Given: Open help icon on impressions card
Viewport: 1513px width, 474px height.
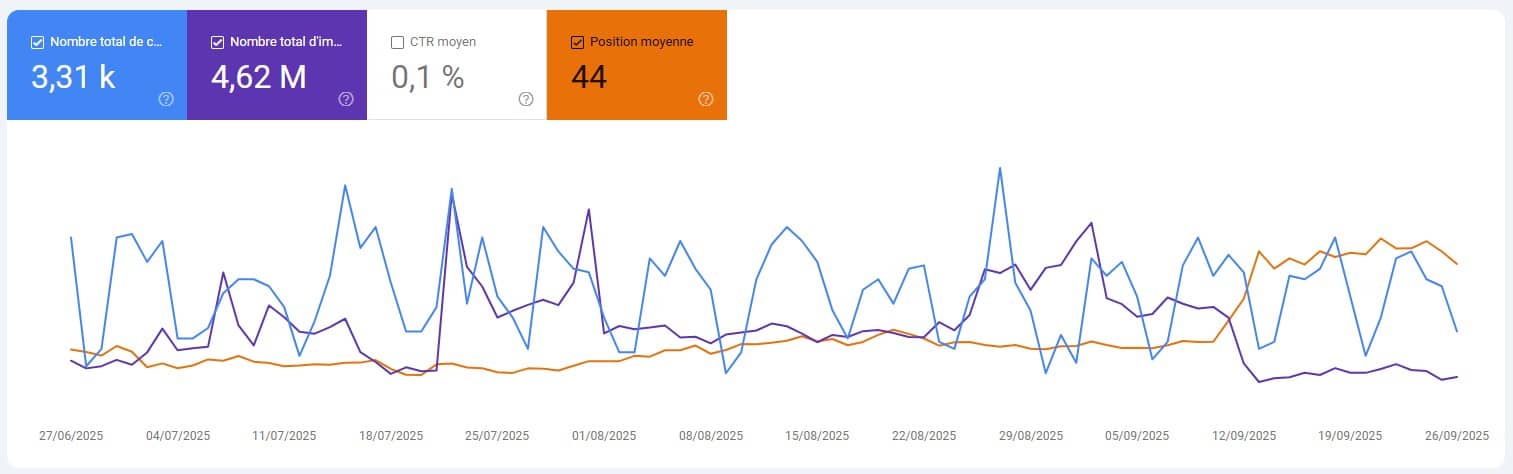Looking at the screenshot, I should (x=346, y=99).
